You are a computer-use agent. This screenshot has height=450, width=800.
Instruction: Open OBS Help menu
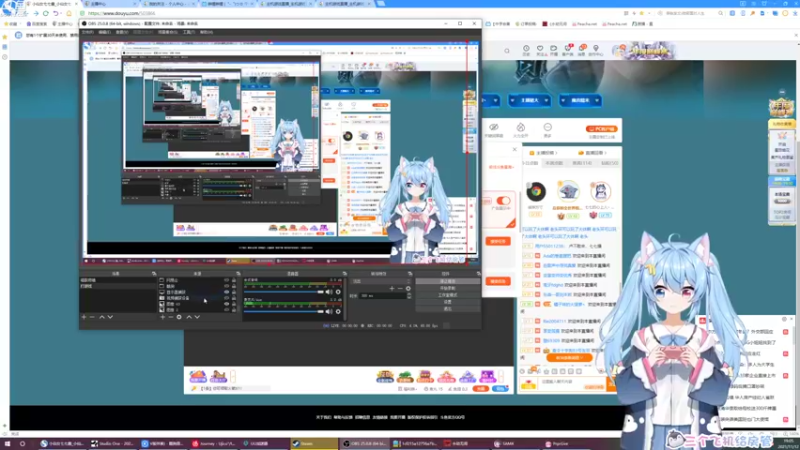206,32
